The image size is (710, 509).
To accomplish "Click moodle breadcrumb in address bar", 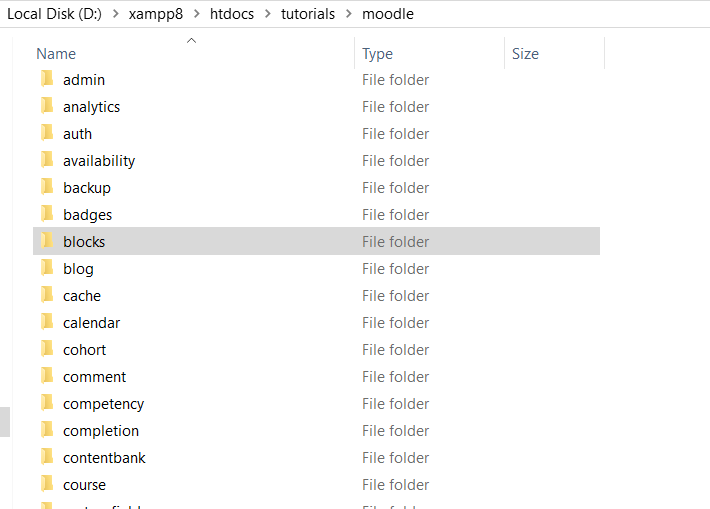I will (x=388, y=14).
